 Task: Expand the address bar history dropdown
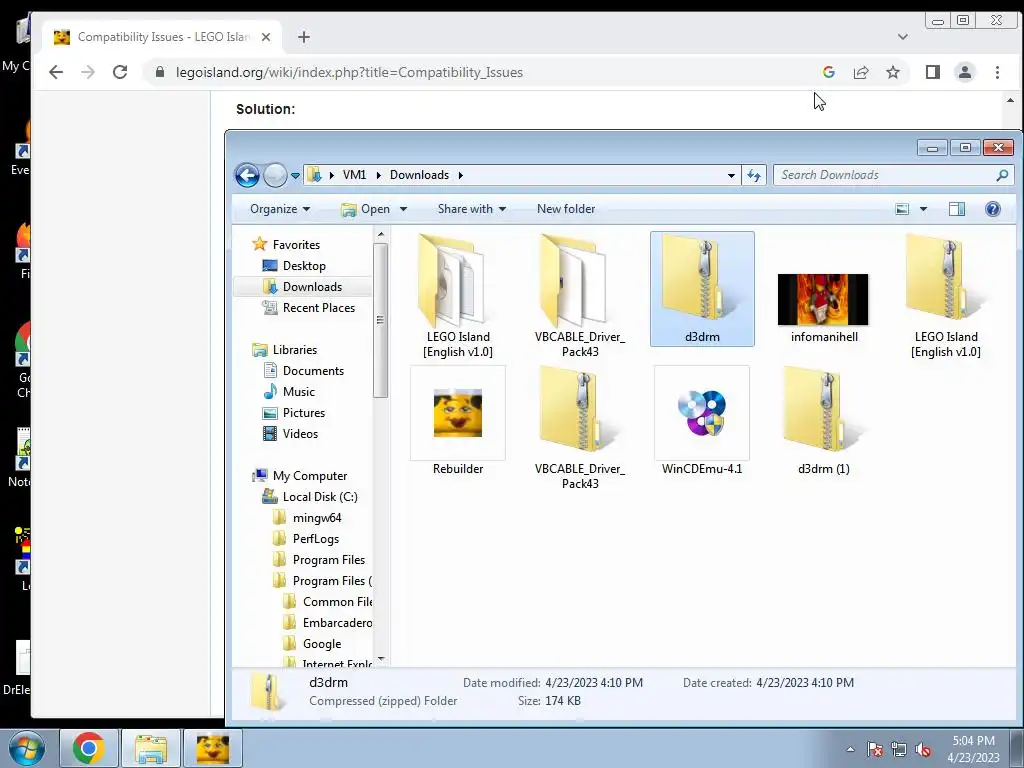click(x=731, y=175)
